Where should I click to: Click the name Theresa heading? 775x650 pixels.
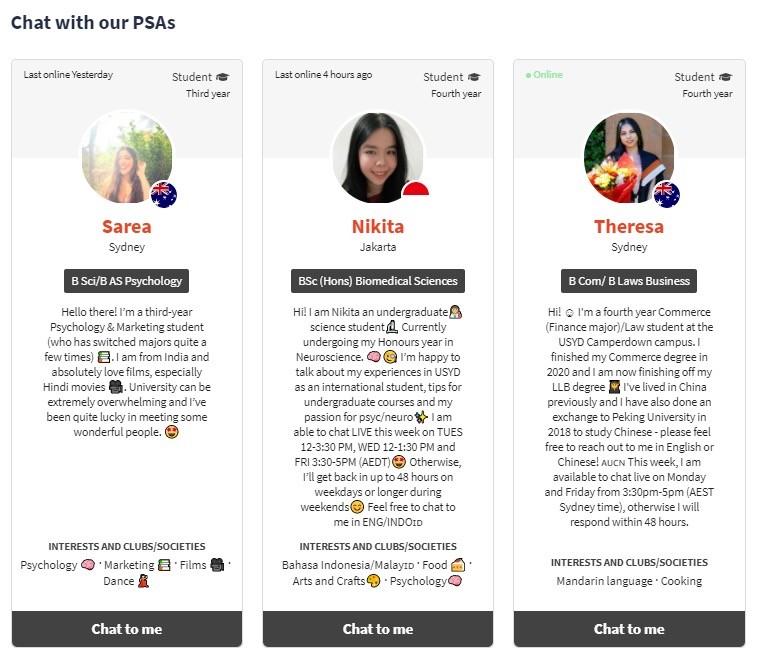click(x=629, y=226)
